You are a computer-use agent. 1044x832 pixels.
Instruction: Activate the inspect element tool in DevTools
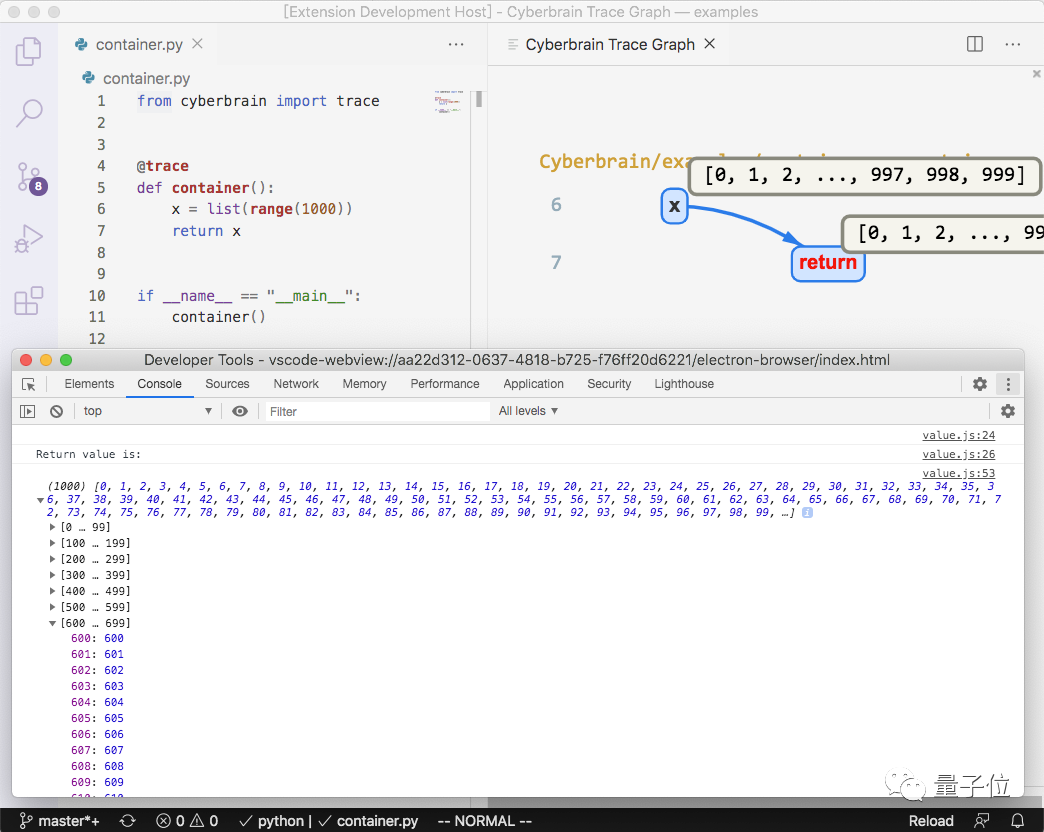(x=28, y=384)
